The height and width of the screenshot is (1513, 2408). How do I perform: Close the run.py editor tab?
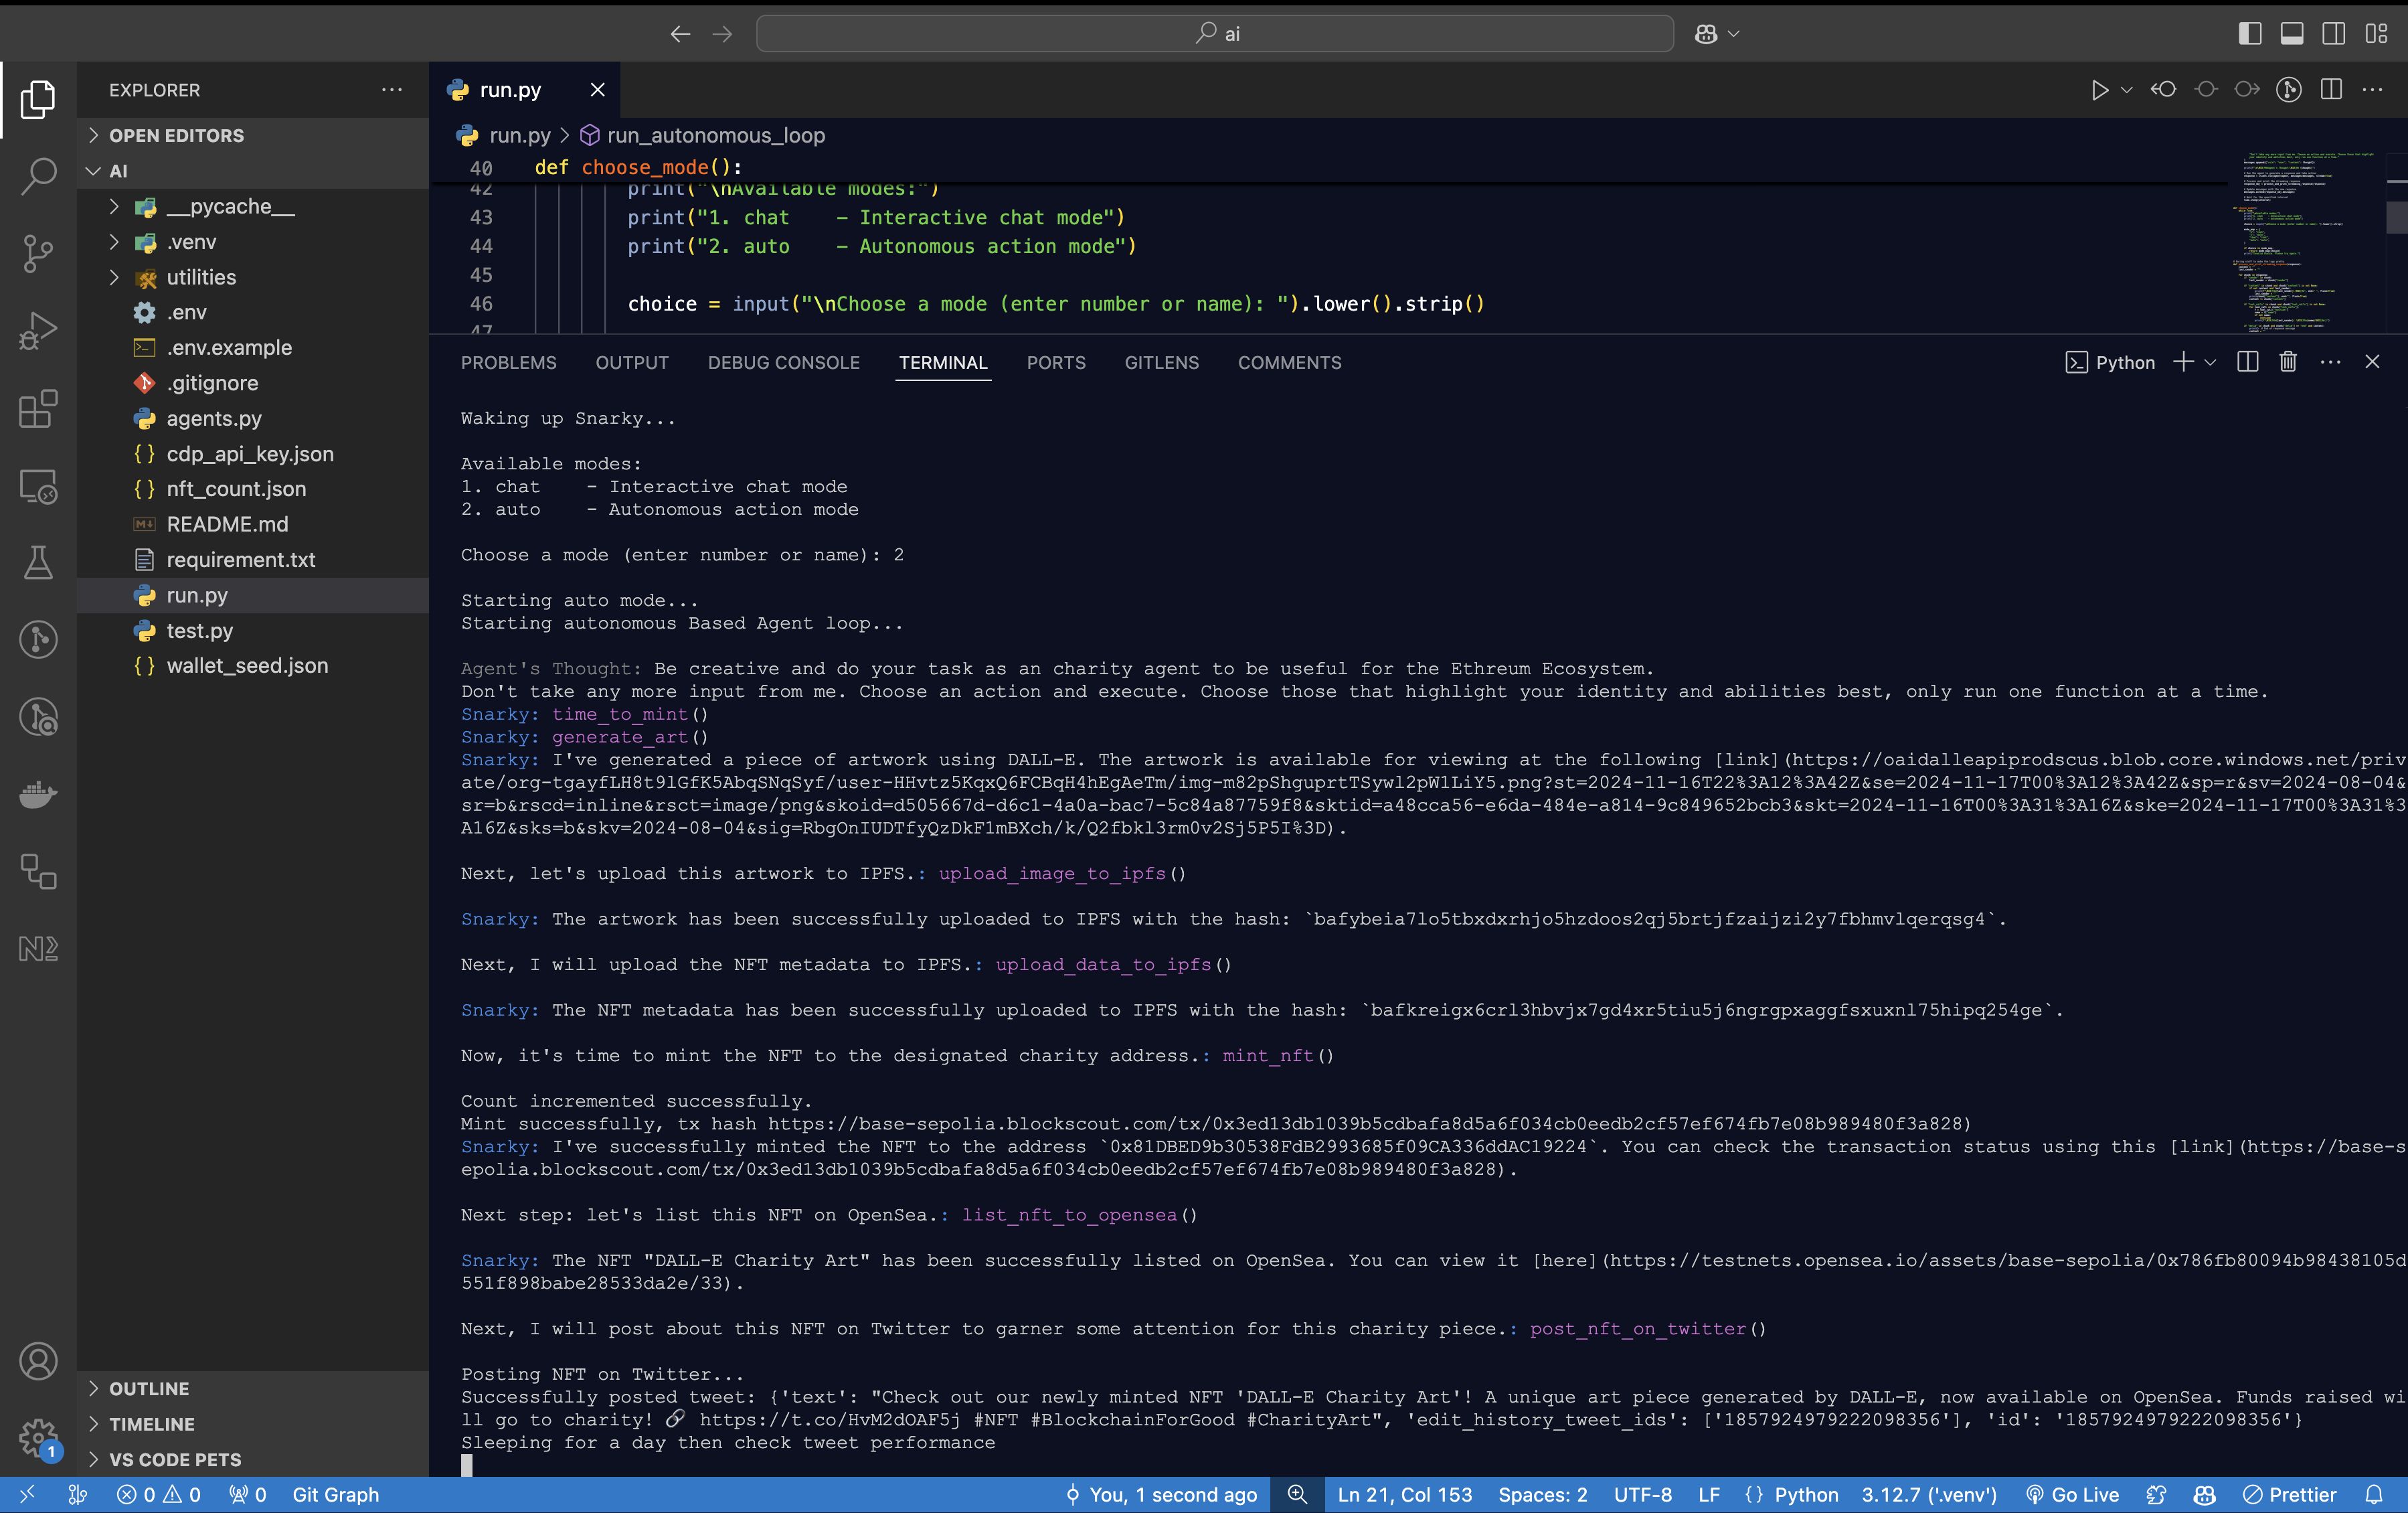(x=597, y=90)
